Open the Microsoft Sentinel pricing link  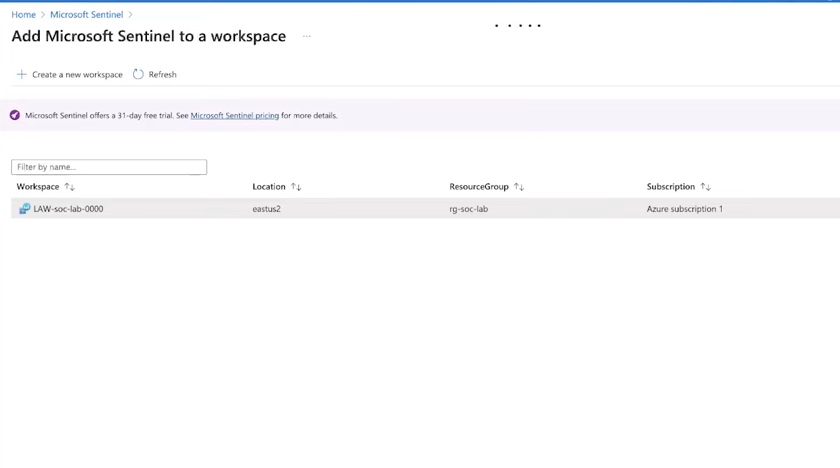pyautogui.click(x=235, y=115)
